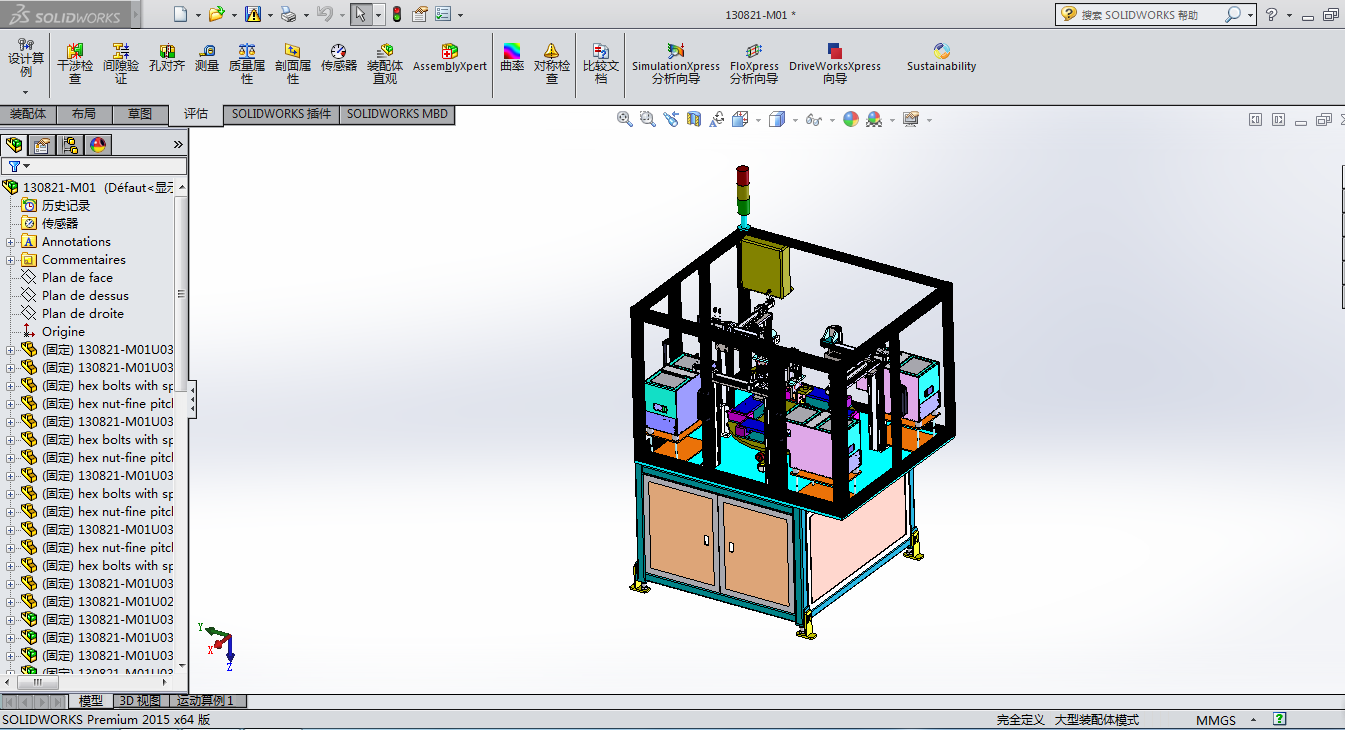Toggle hide/show items glasses icon

pos(814,119)
